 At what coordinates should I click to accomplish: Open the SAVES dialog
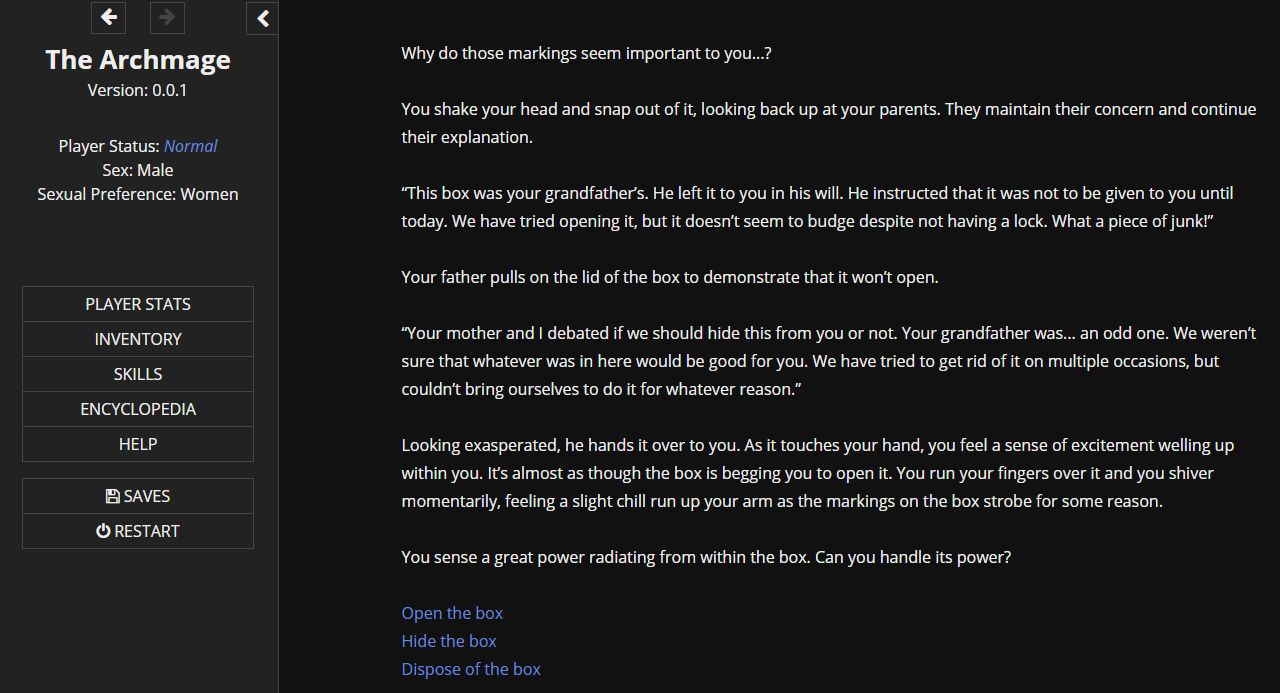pos(138,496)
